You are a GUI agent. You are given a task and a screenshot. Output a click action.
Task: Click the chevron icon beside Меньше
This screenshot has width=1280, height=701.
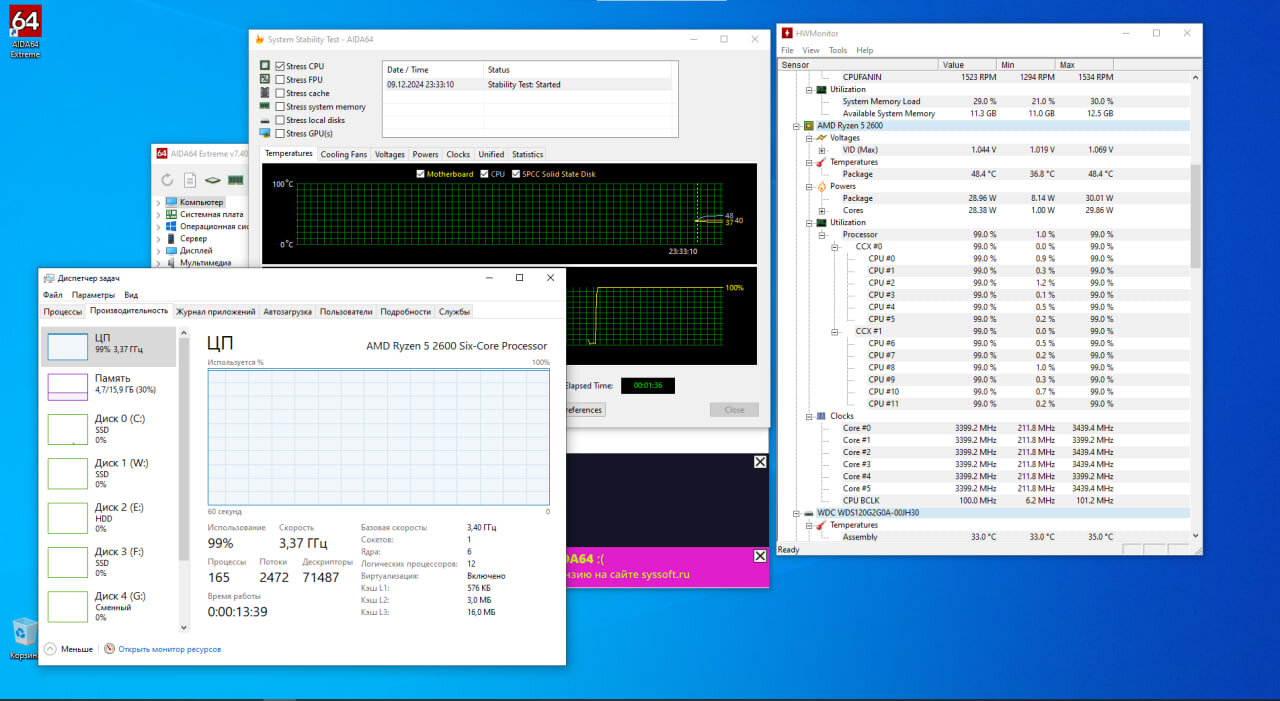[50, 649]
